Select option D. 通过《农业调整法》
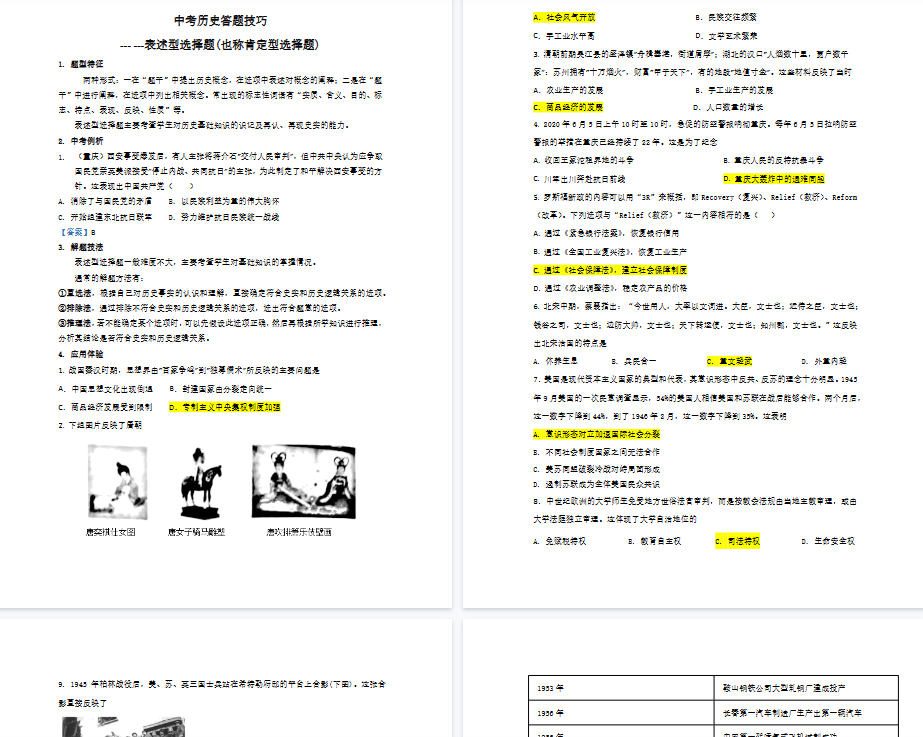 (610, 288)
